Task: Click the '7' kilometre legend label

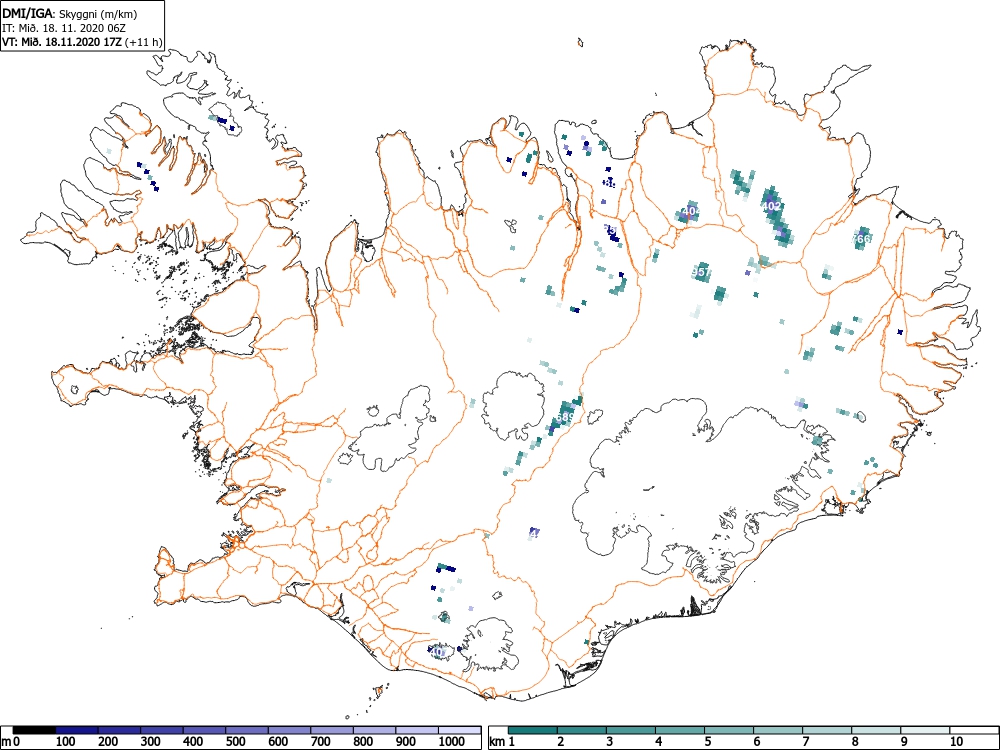Action: click(x=806, y=742)
